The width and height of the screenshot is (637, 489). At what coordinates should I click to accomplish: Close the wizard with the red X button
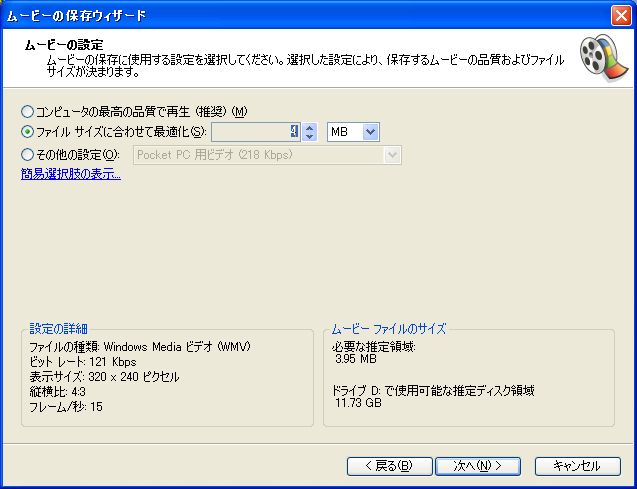click(620, 15)
